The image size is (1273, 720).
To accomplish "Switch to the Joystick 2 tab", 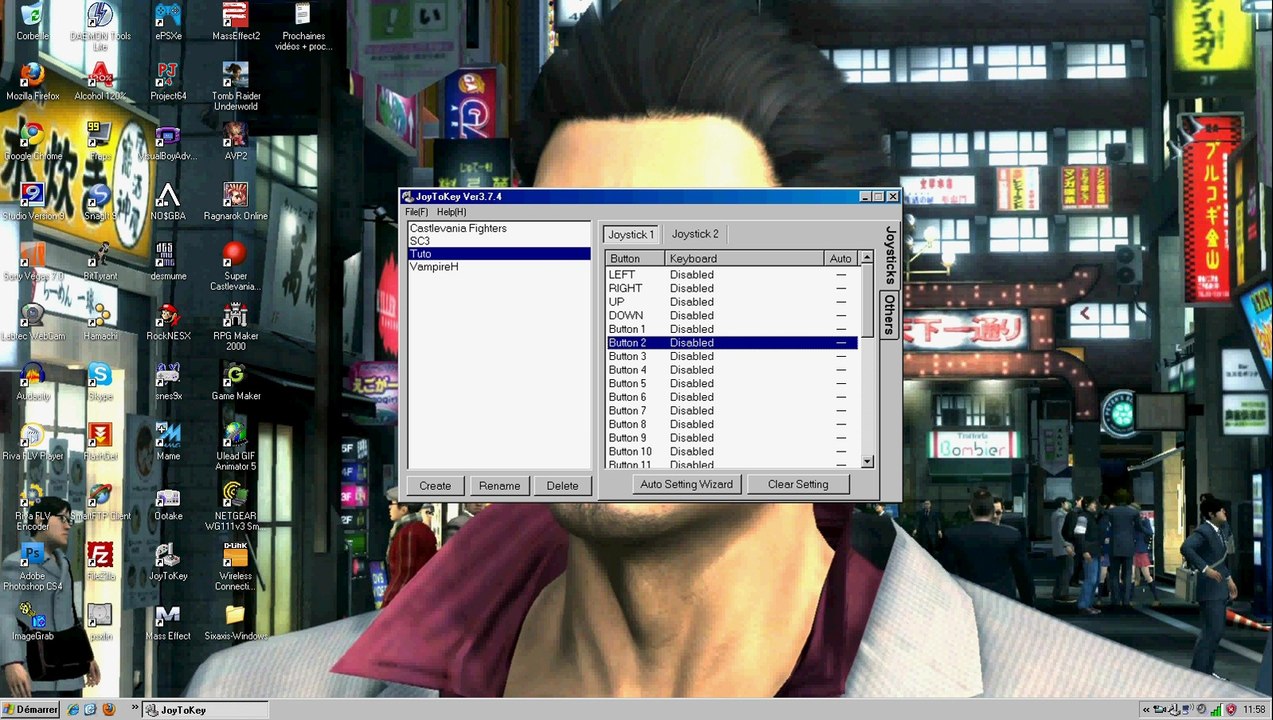I will (695, 234).
